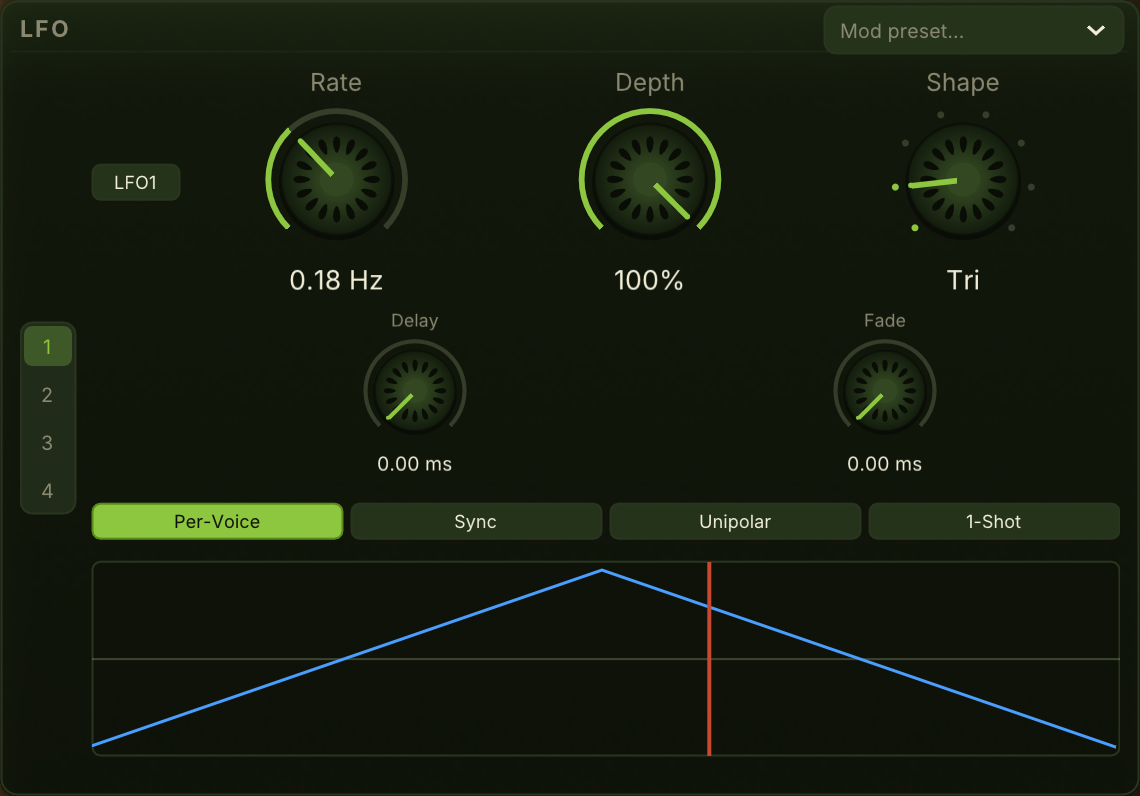Click the blue triangle waveform peak
This screenshot has width=1140, height=796.
point(602,571)
